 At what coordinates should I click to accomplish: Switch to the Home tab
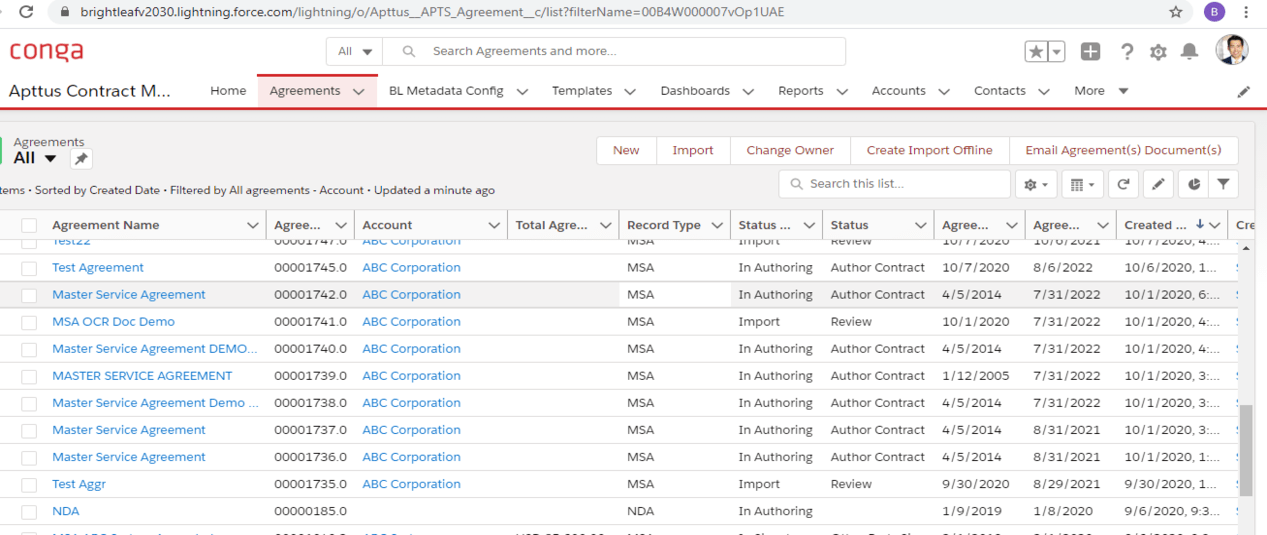click(228, 91)
